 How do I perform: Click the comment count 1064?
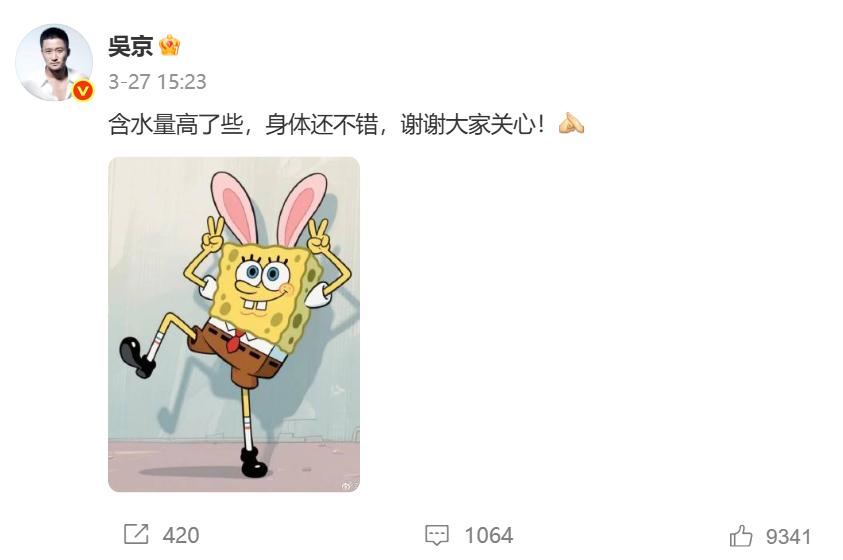coord(489,535)
